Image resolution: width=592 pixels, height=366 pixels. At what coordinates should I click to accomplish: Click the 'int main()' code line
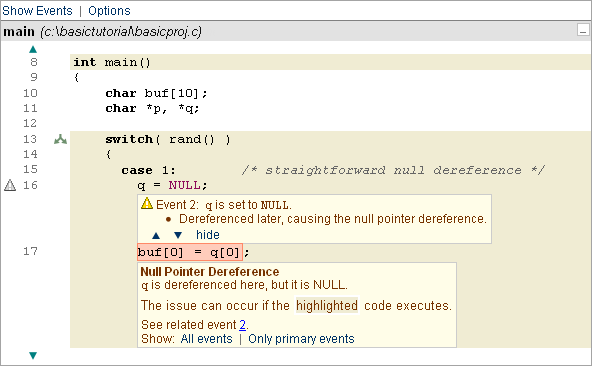coord(112,62)
